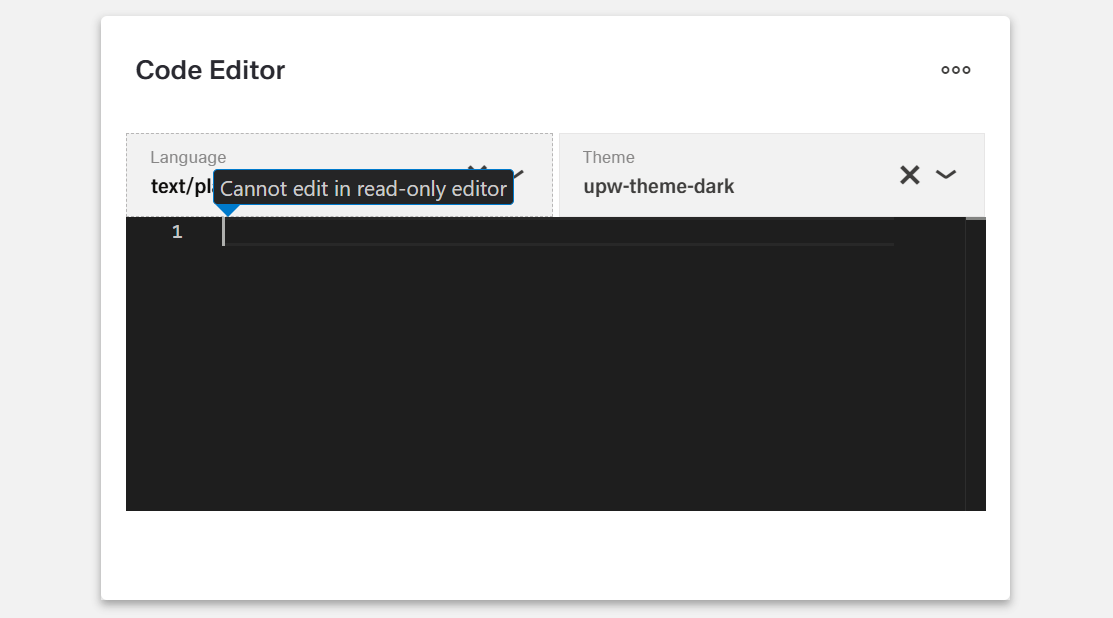Viewport: 1113px width, 618px height.
Task: Open the more options ellipsis menu
Action: tap(955, 70)
